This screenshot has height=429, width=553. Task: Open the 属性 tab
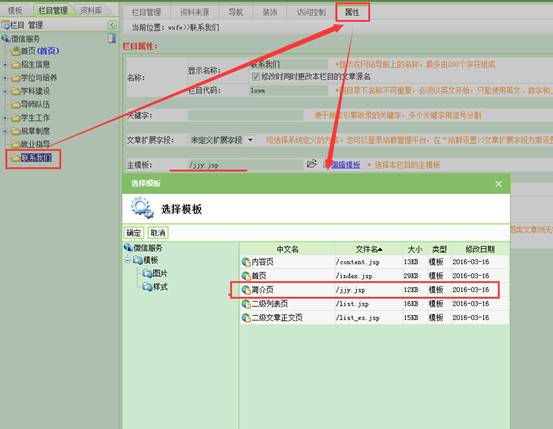pyautogui.click(x=352, y=12)
